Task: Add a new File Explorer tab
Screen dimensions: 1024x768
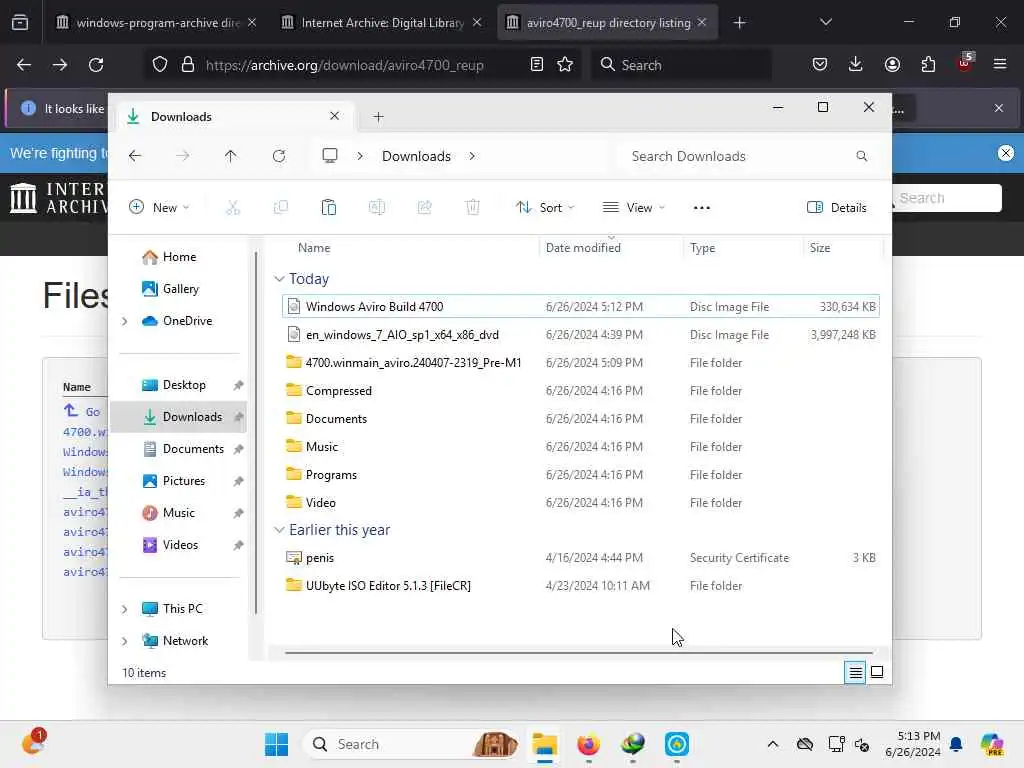Action: coord(378,117)
